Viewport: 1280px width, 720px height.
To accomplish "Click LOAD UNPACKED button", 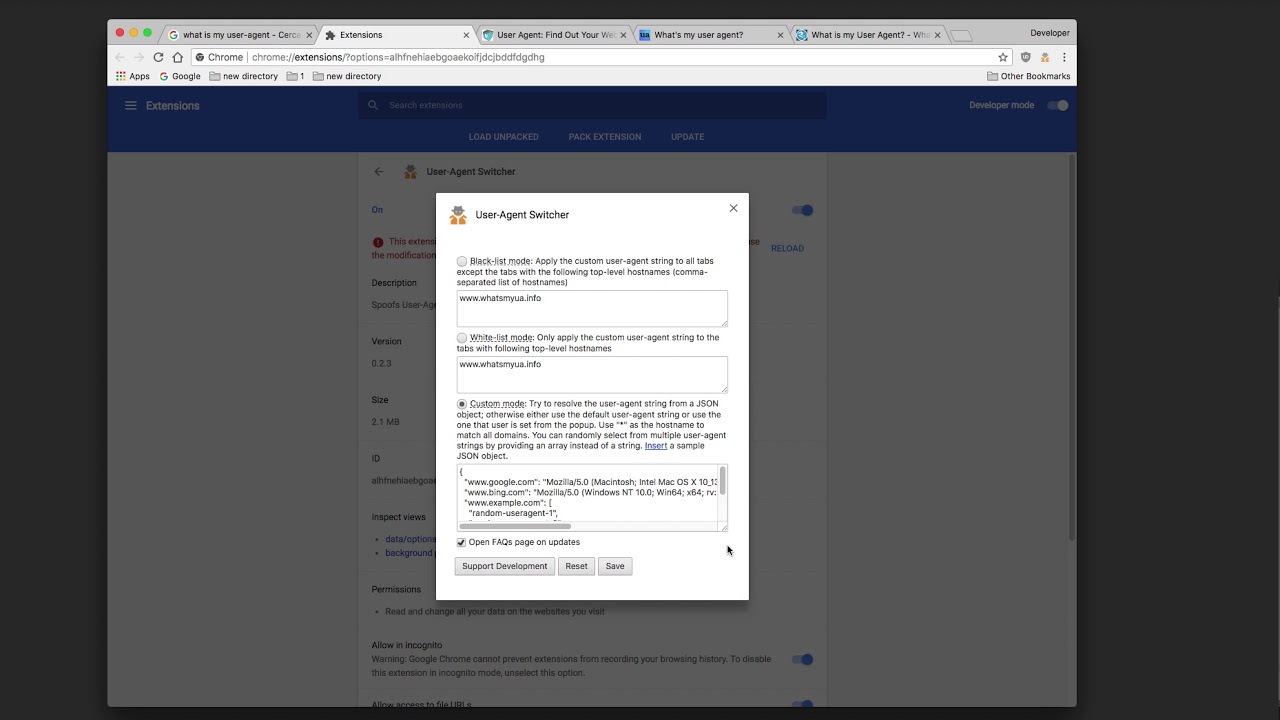I will point(504,137).
